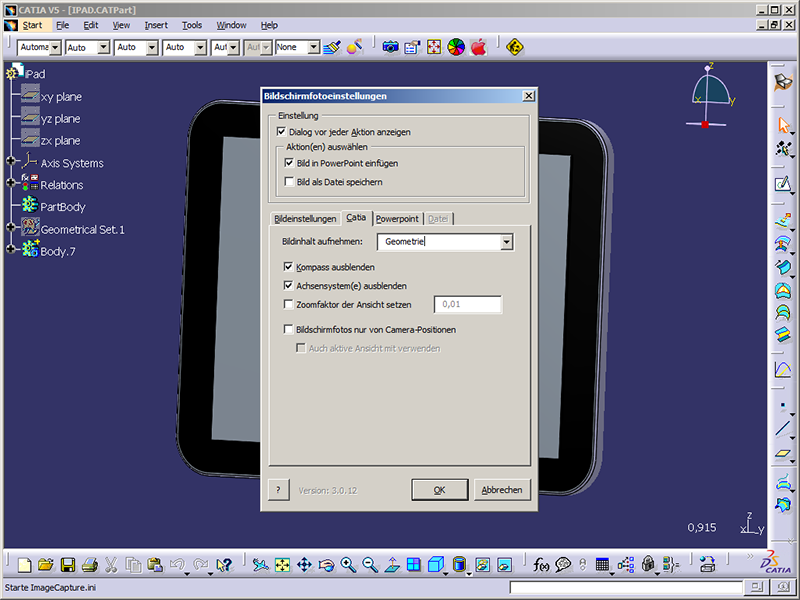Uncheck 'Kompass ausblenden' checkbox
Viewport: 800px width, 600px height.
(x=288, y=267)
